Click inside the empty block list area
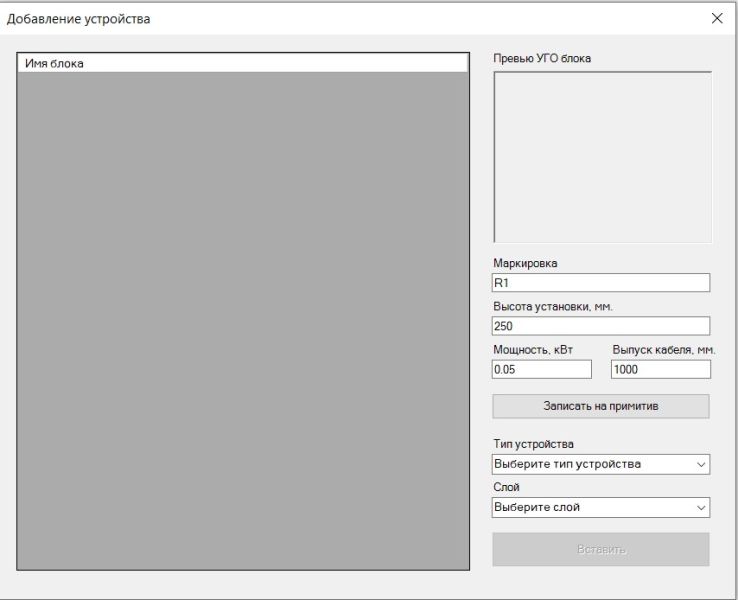Viewport: 738px width, 600px height. coord(243,320)
